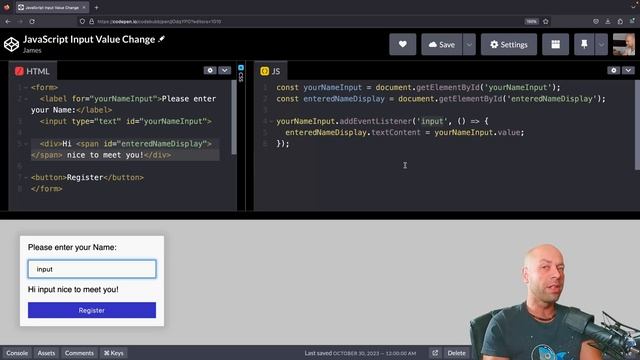Open HTML editor settings gear
The height and width of the screenshot is (360, 640).
point(210,70)
